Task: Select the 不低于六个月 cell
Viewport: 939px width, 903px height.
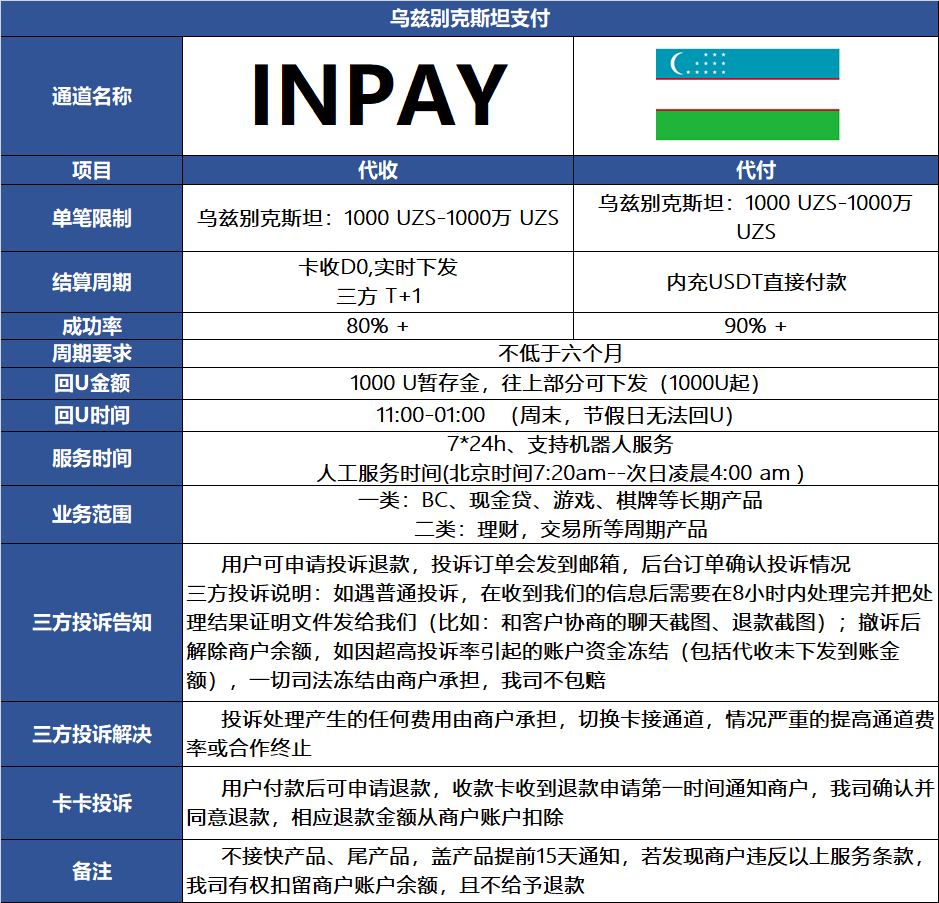Action: pos(559,353)
